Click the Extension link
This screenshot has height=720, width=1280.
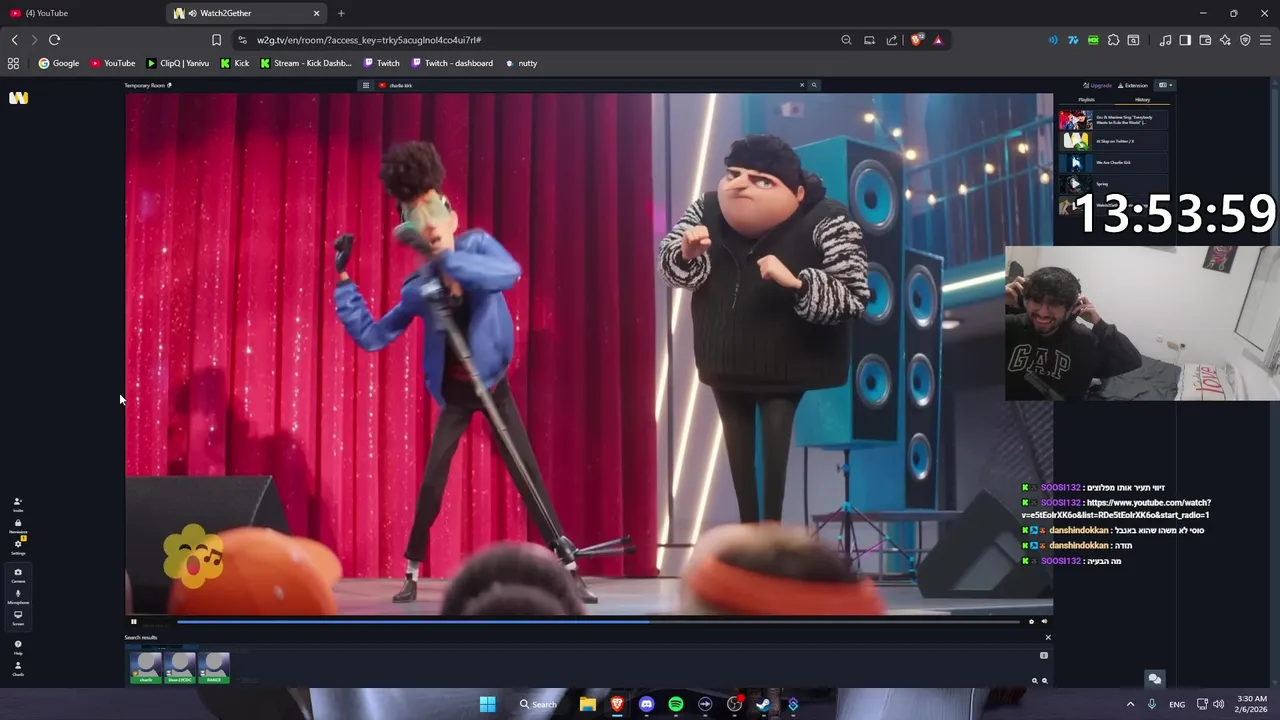[1133, 85]
